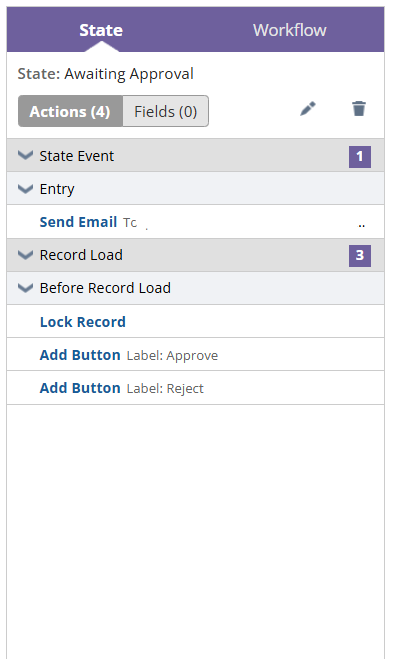Open Add Button link for Reject
This screenshot has width=404, height=659.
(x=80, y=388)
